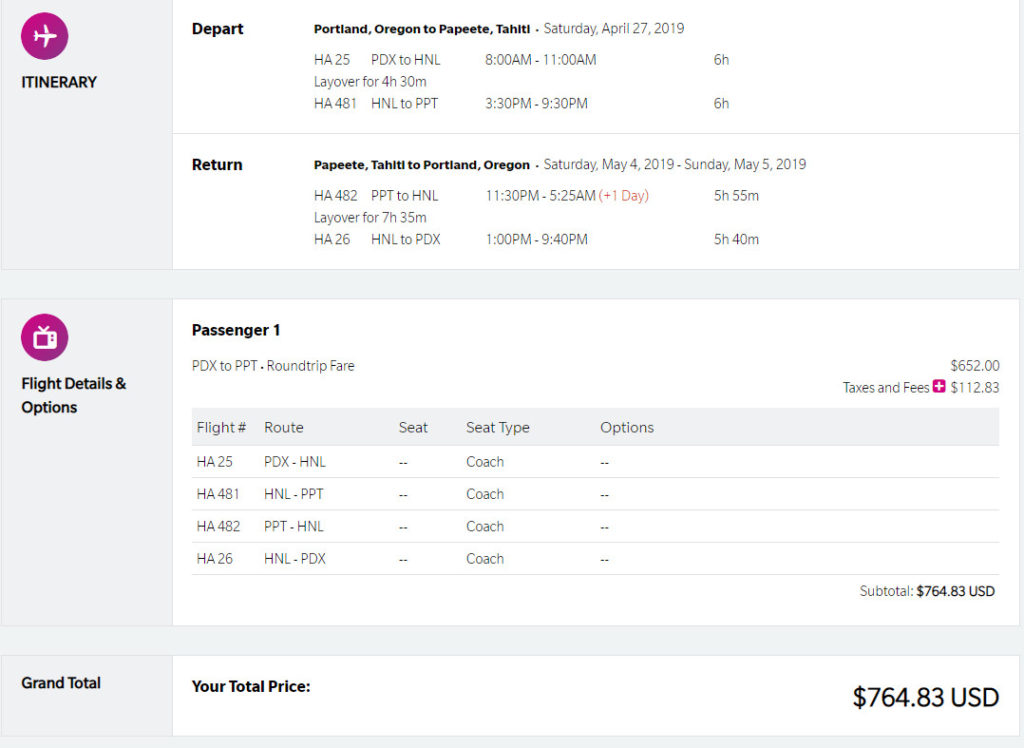Click the Return section heading
This screenshot has height=748, width=1024.
point(217,165)
